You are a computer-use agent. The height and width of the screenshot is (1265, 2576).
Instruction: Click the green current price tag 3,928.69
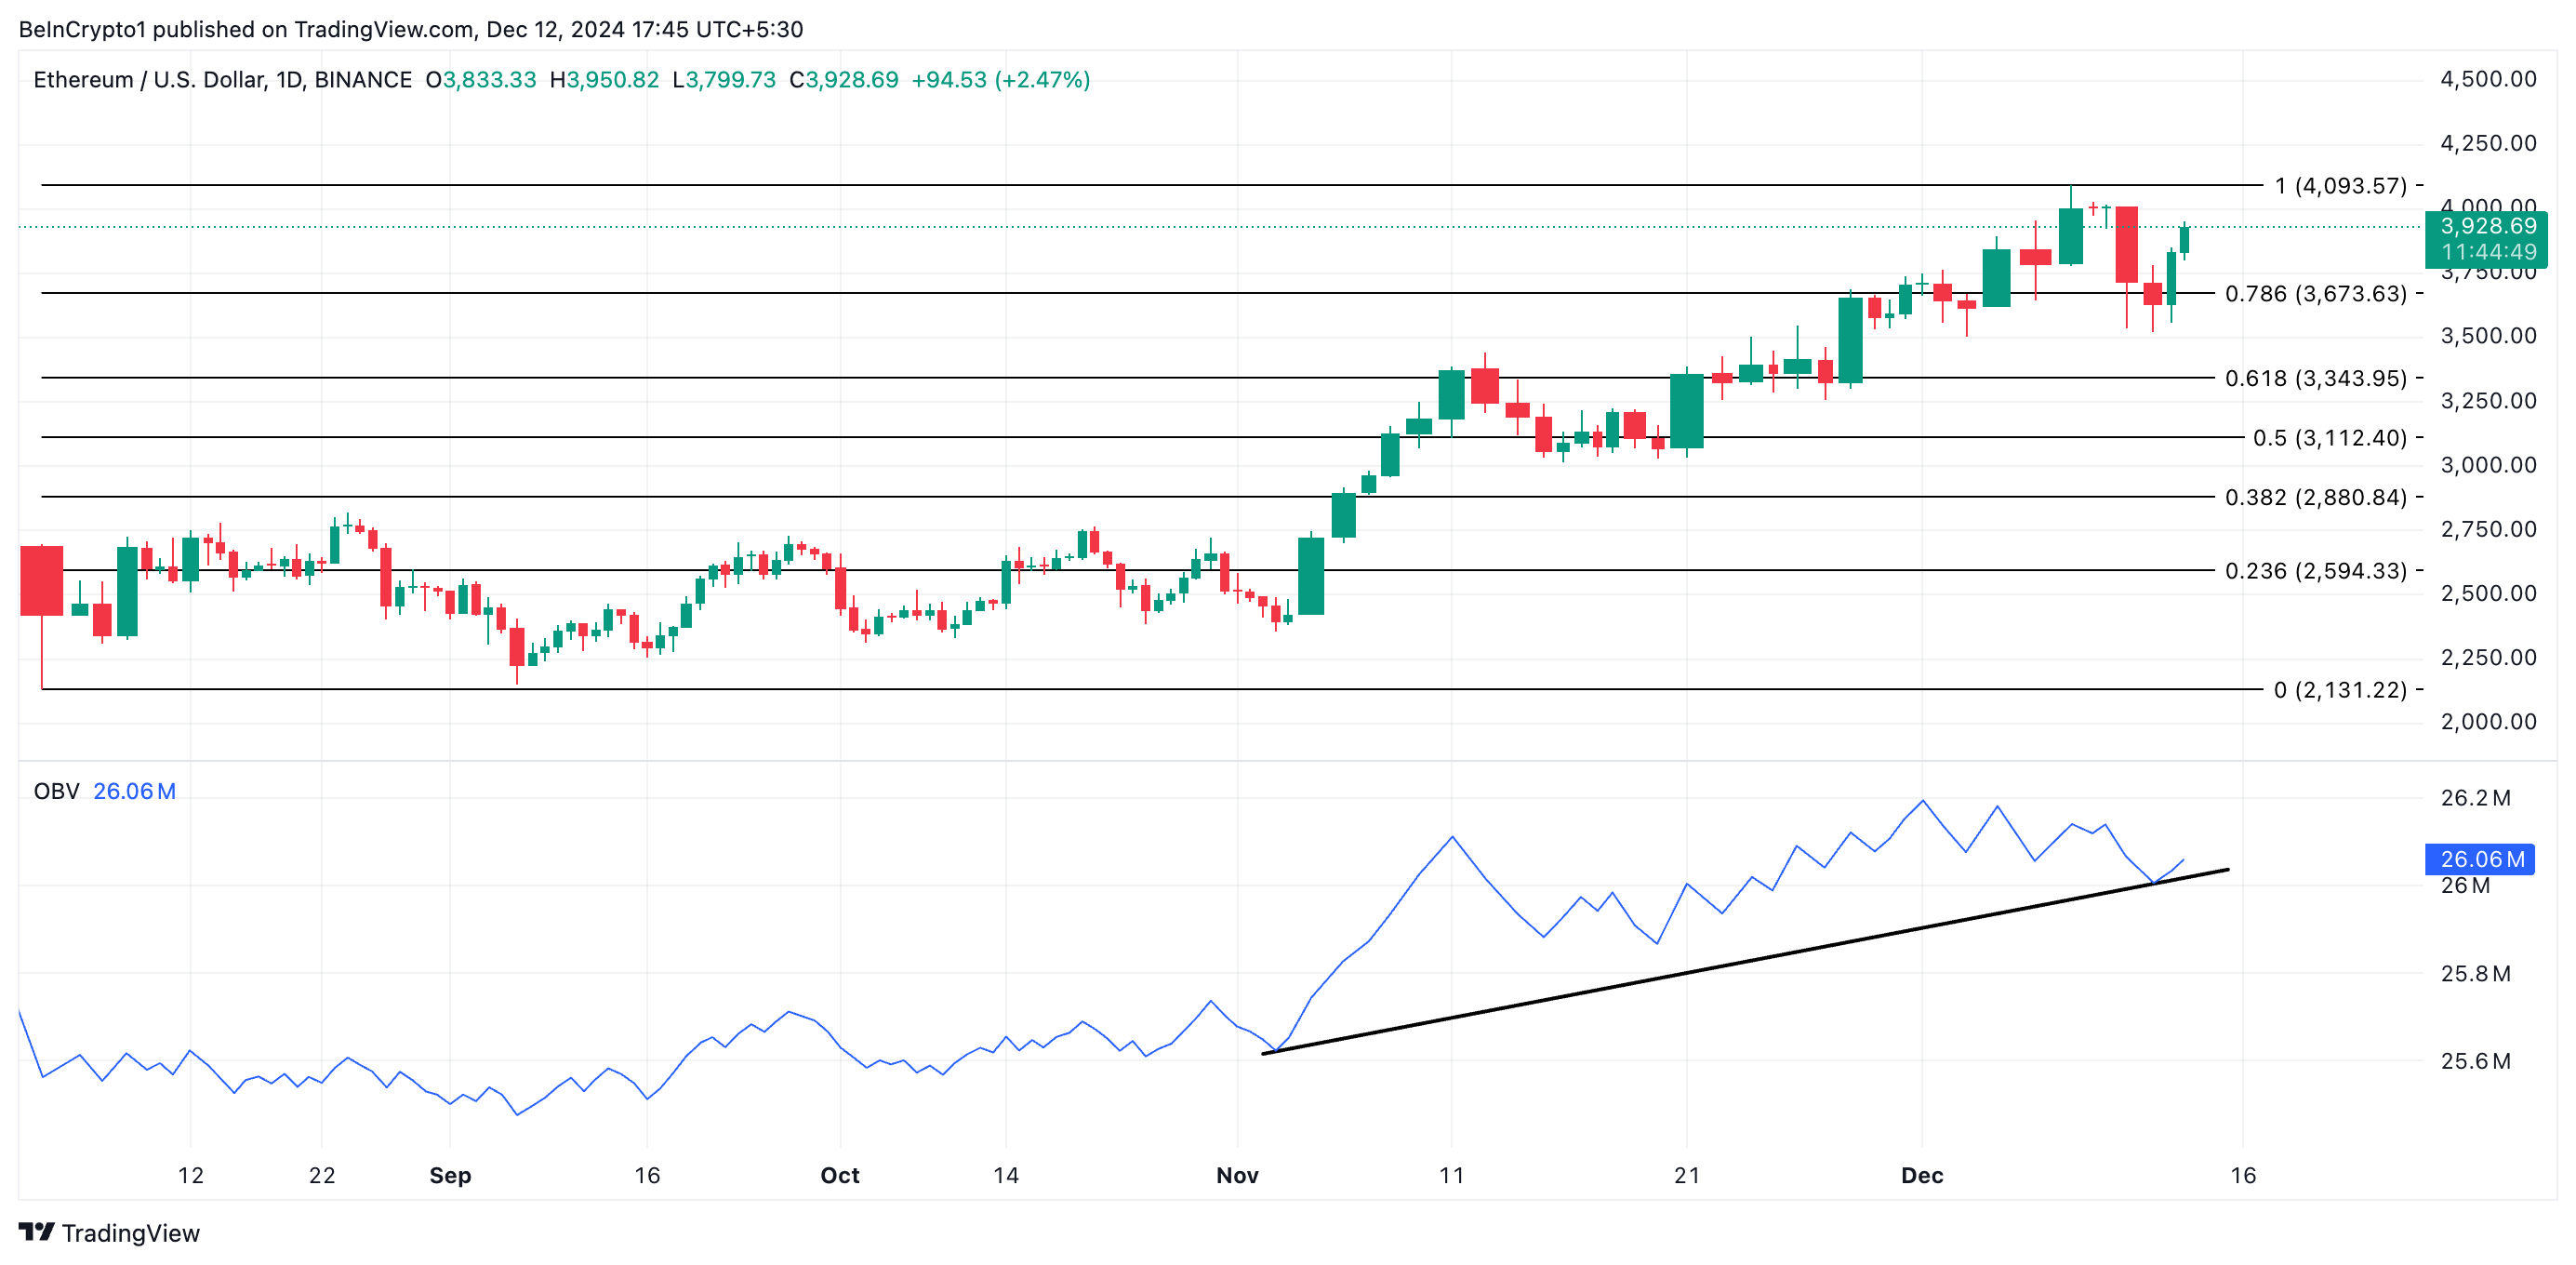coord(2490,228)
